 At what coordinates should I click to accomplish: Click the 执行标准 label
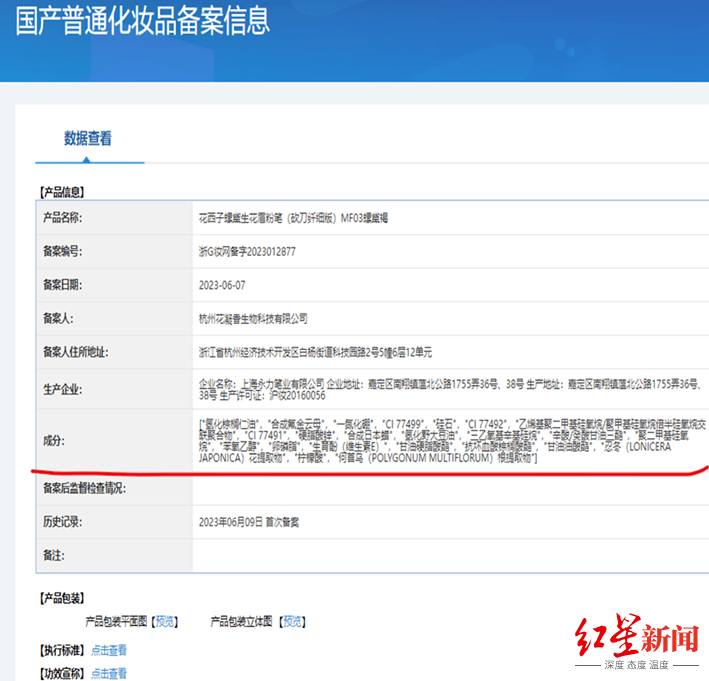(62, 650)
